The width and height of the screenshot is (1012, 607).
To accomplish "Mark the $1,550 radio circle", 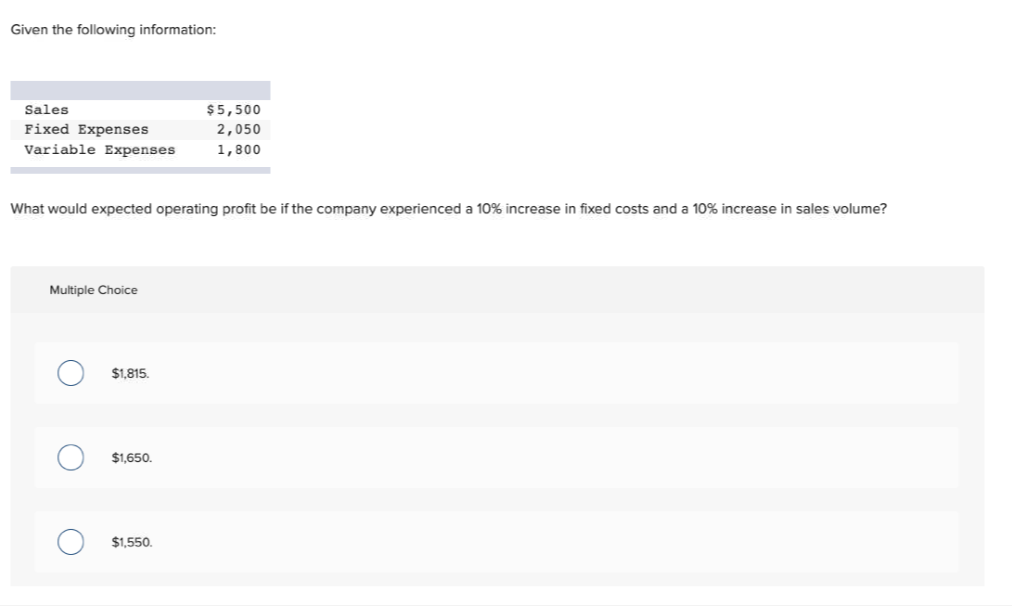I will click(x=70, y=542).
